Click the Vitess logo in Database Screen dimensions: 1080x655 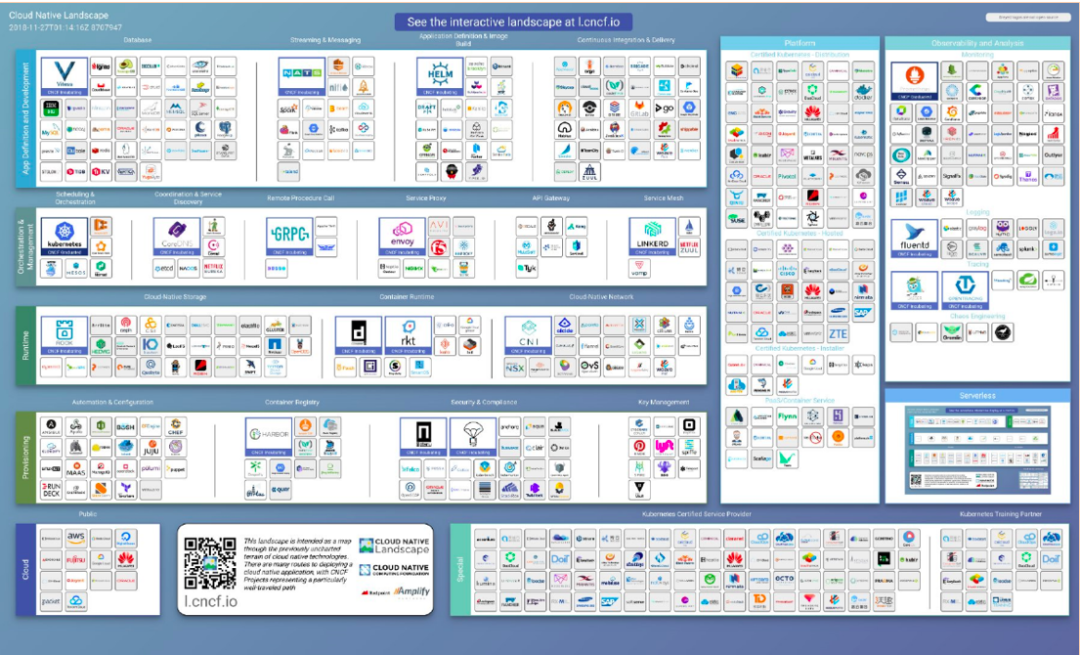coord(64,77)
